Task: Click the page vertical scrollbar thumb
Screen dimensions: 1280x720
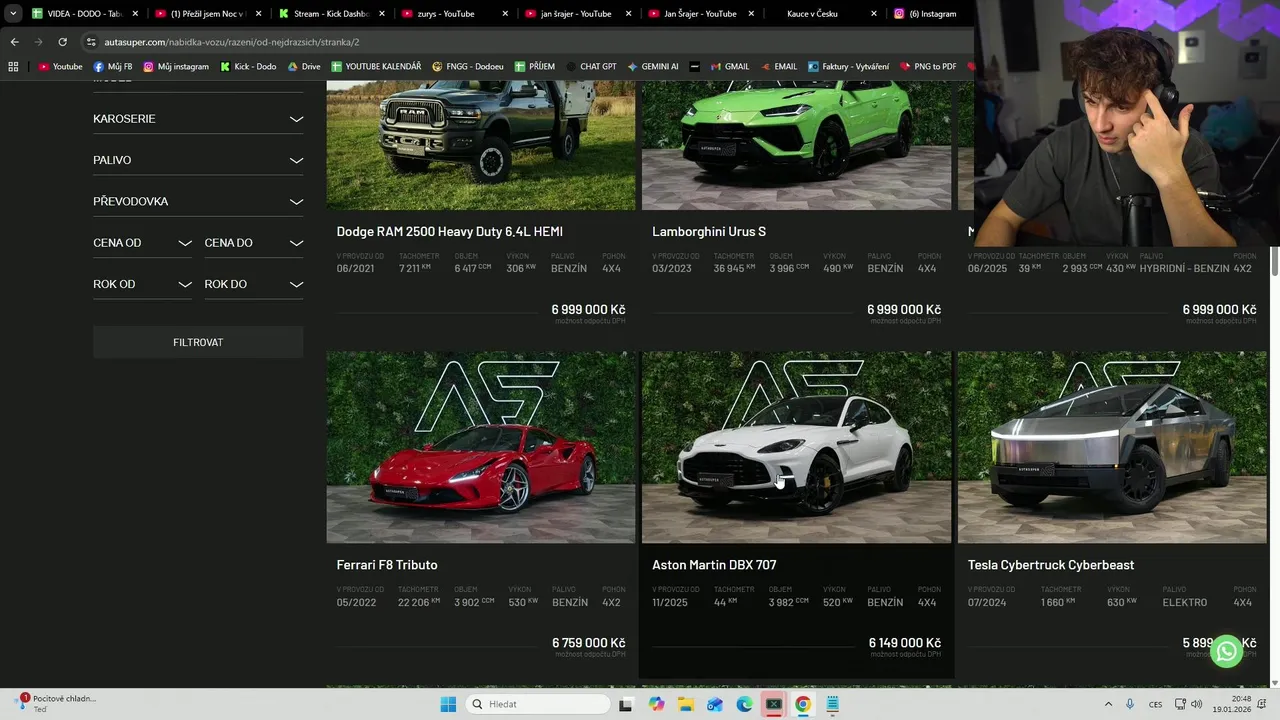Action: pyautogui.click(x=1274, y=261)
